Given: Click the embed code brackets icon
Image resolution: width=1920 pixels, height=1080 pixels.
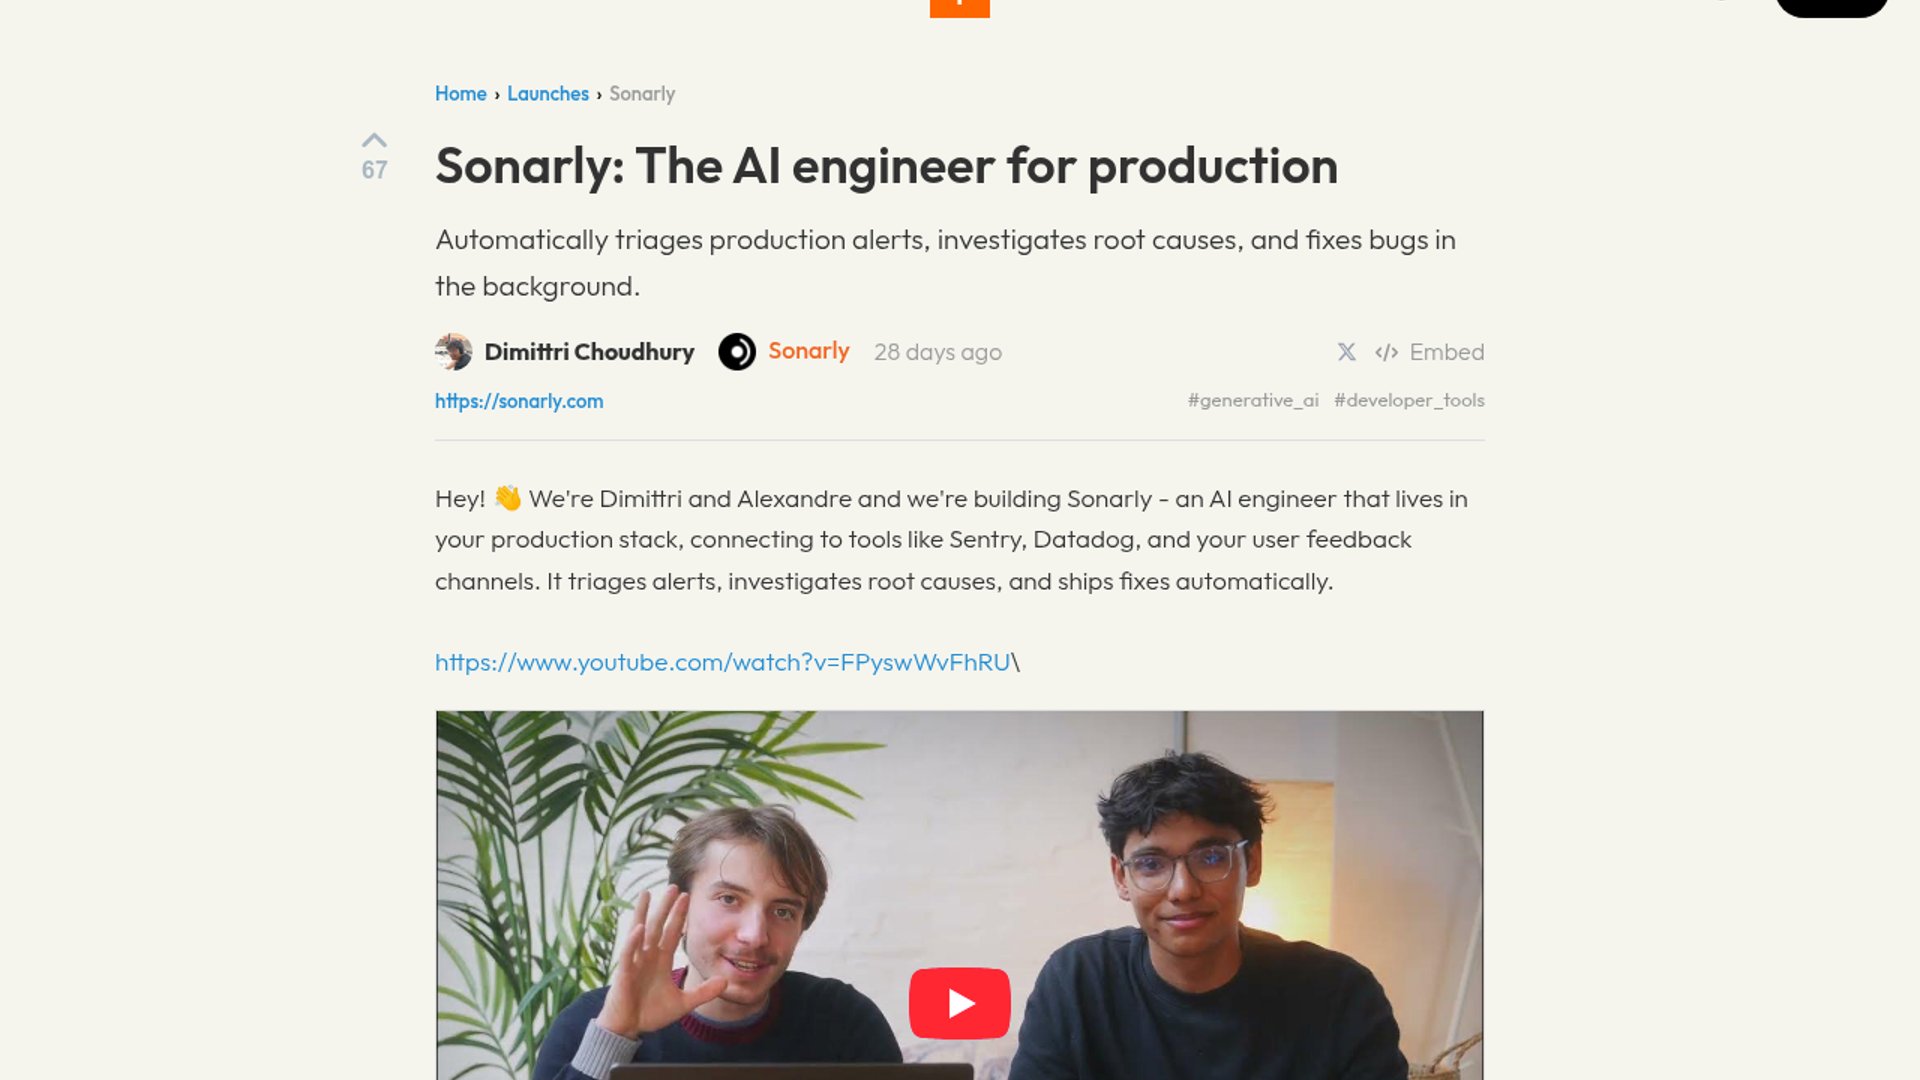Looking at the screenshot, I should pos(1386,352).
